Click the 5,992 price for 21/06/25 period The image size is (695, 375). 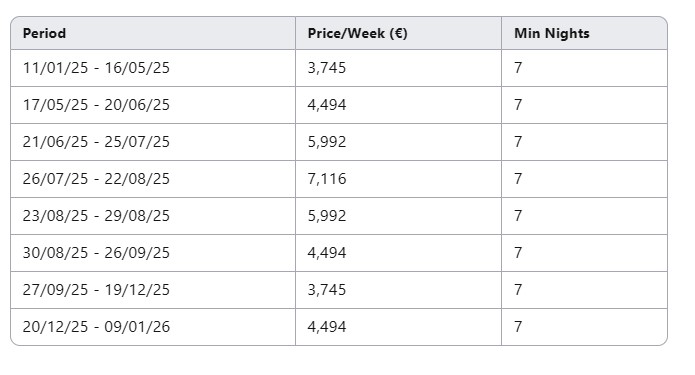click(x=398, y=142)
